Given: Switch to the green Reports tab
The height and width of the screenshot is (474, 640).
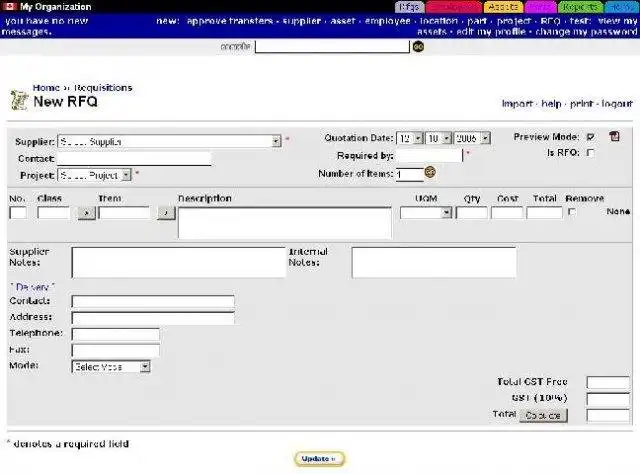Looking at the screenshot, I should tap(580, 7).
